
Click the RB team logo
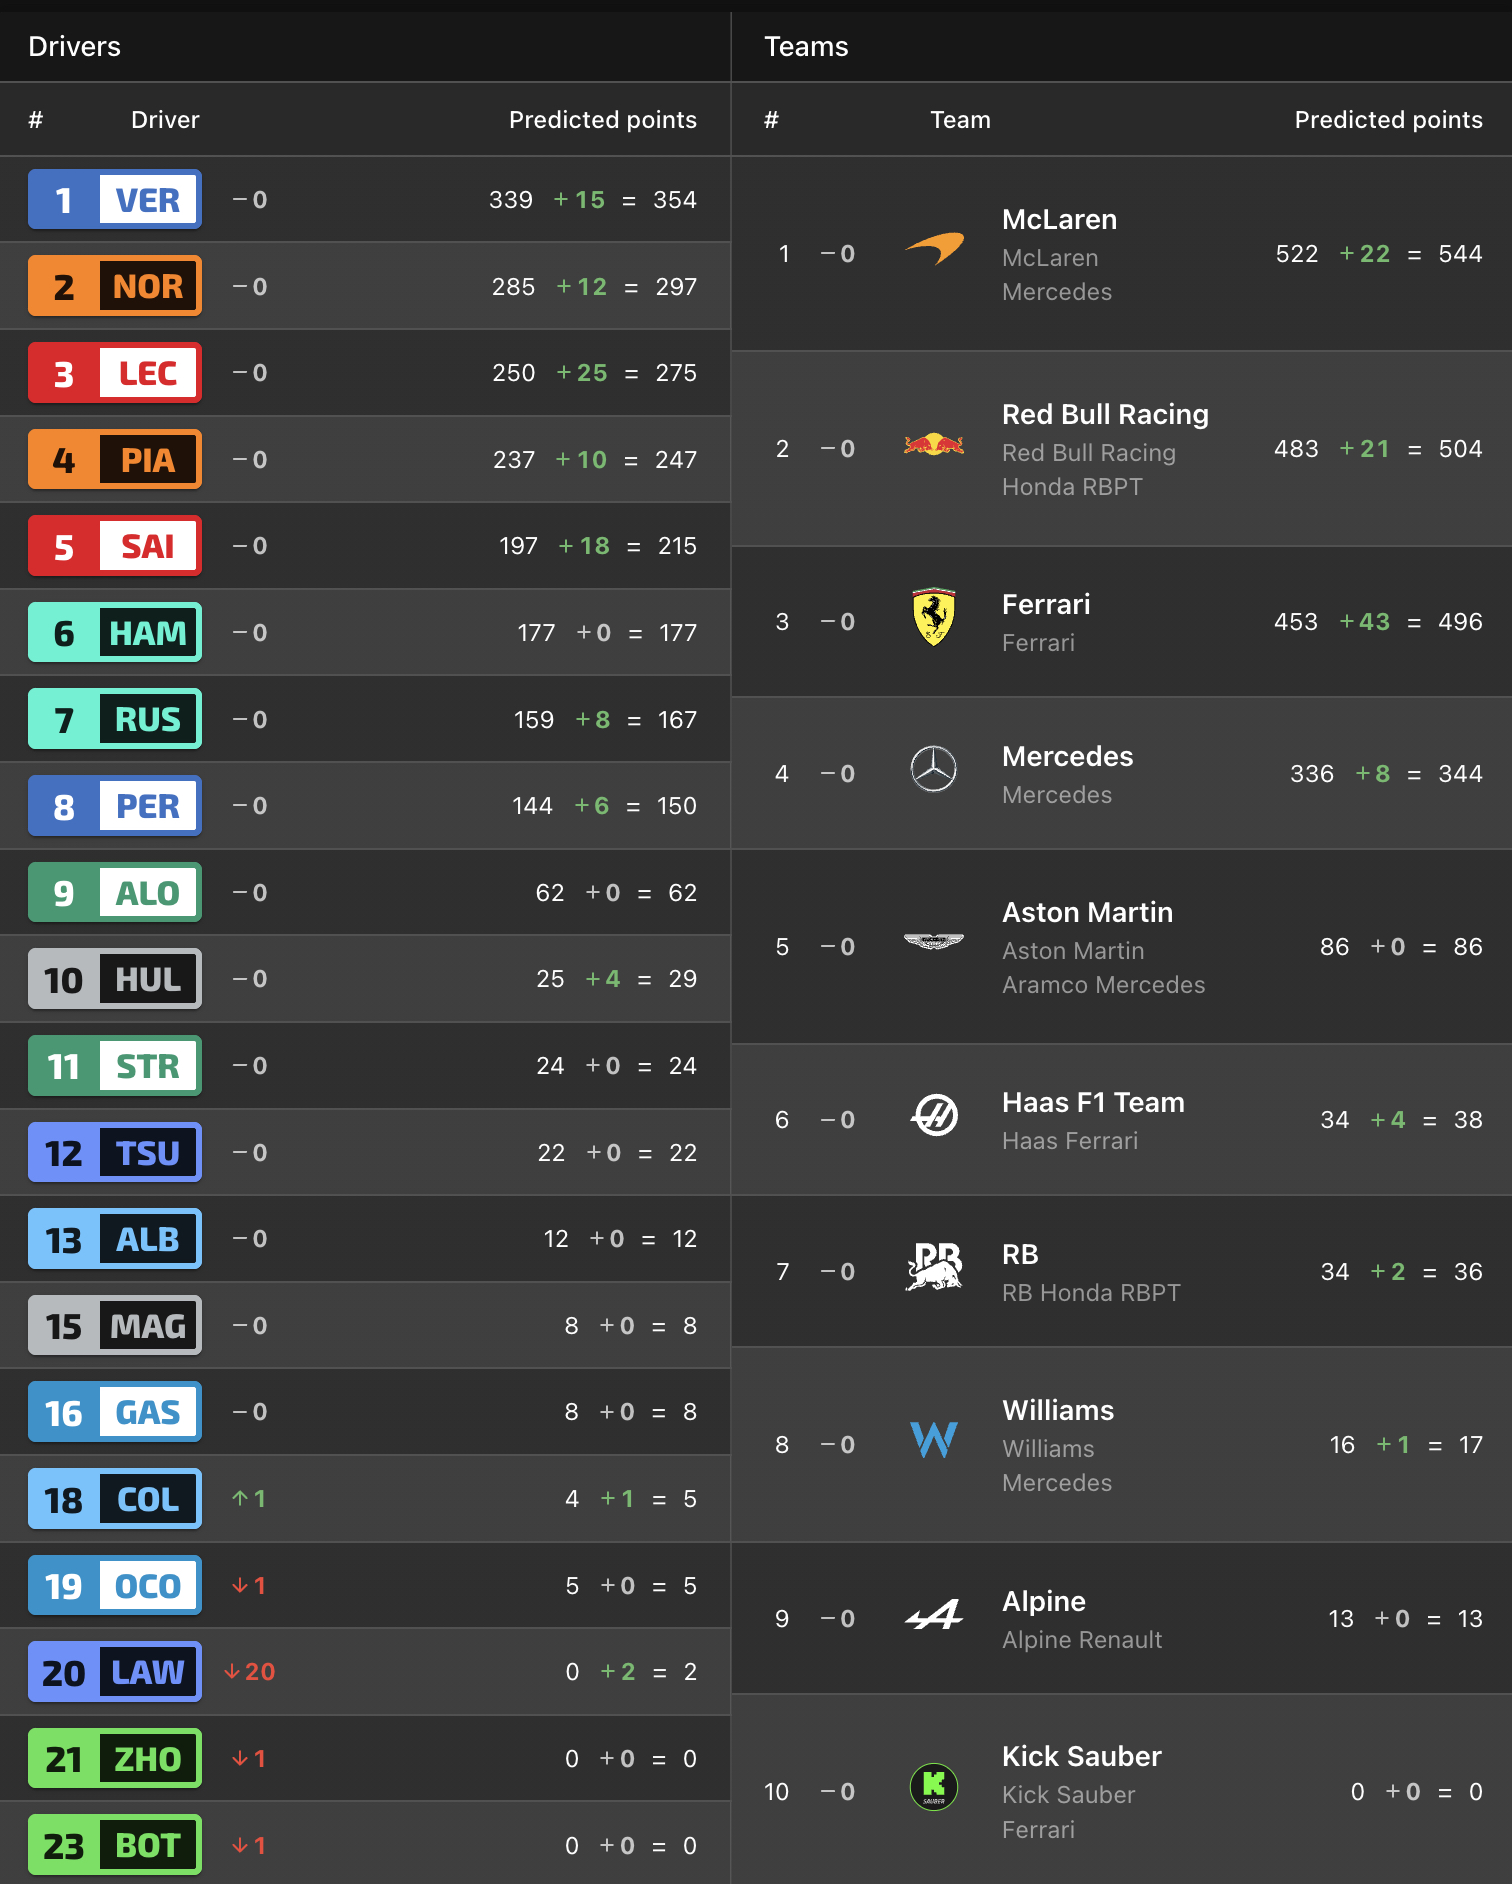(934, 1267)
